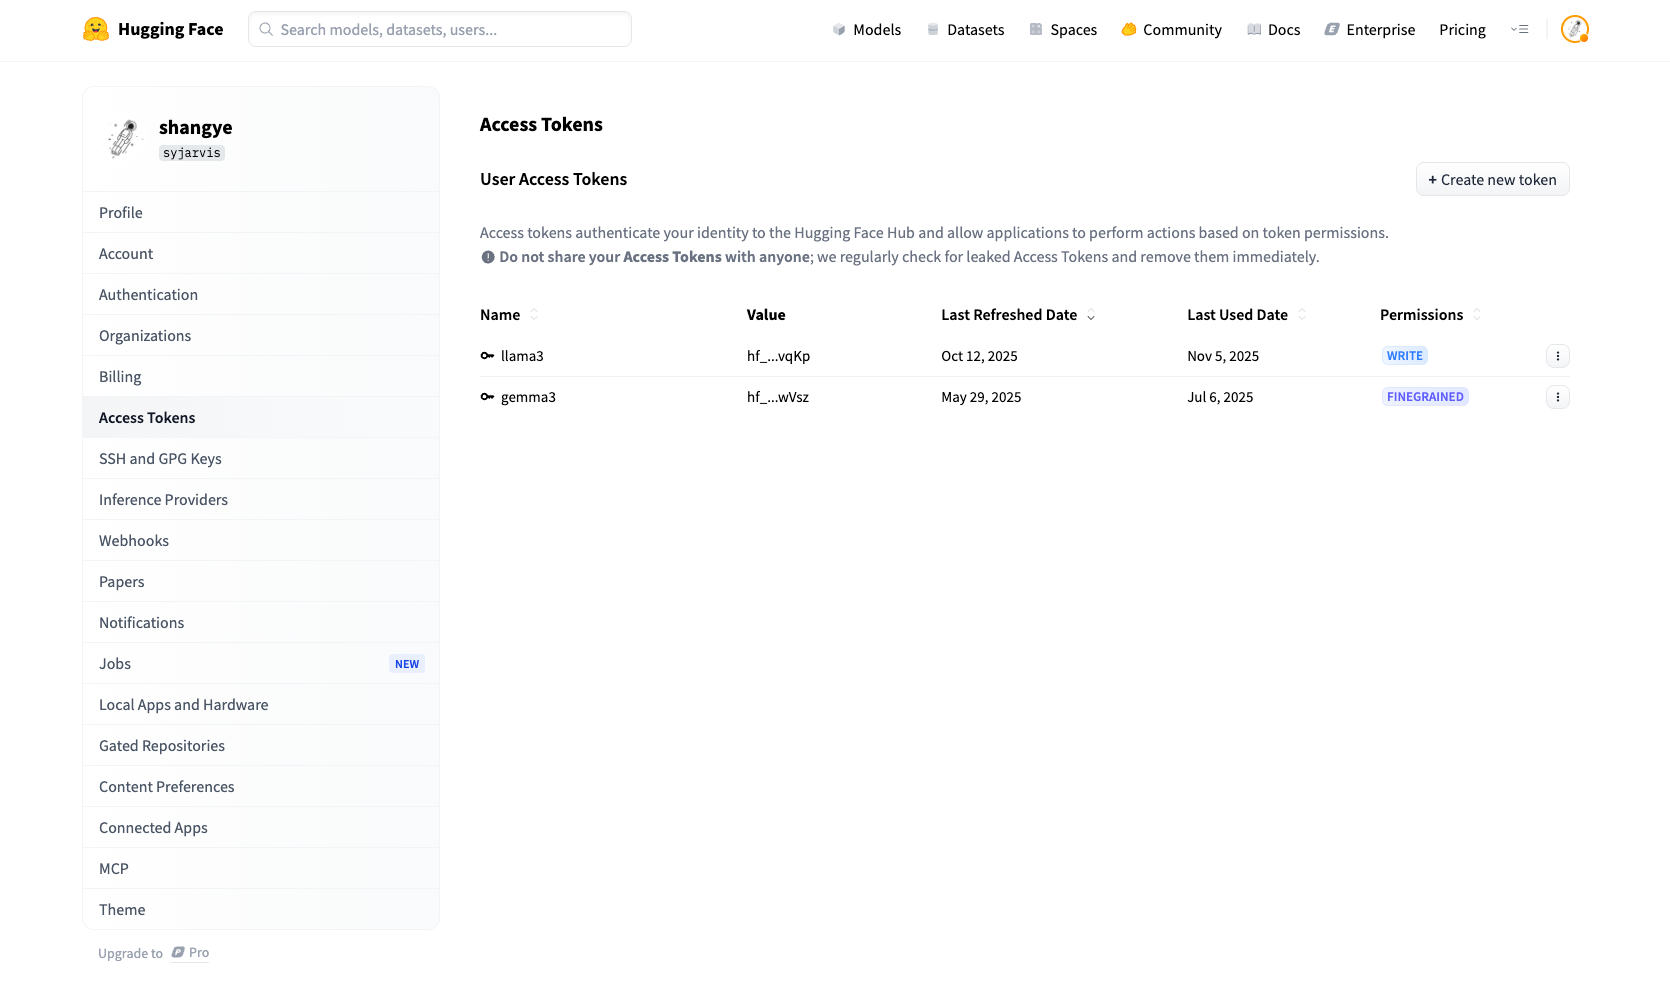Open the Community link in navbar

[x=1171, y=30]
